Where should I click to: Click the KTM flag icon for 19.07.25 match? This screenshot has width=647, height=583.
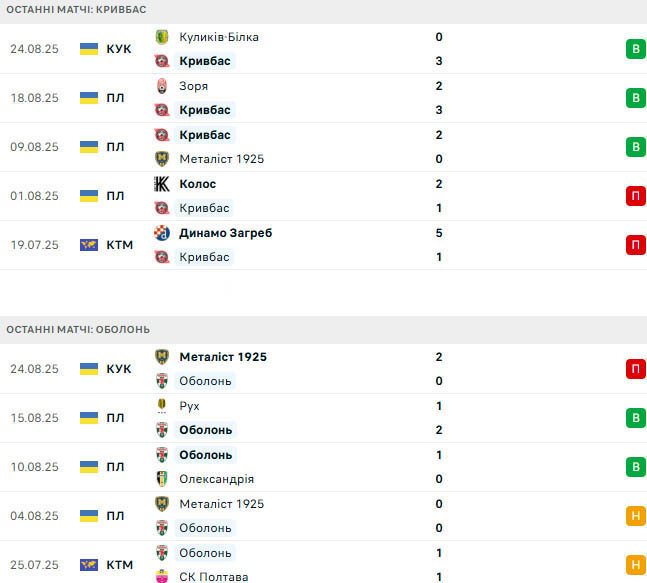pyautogui.click(x=89, y=245)
